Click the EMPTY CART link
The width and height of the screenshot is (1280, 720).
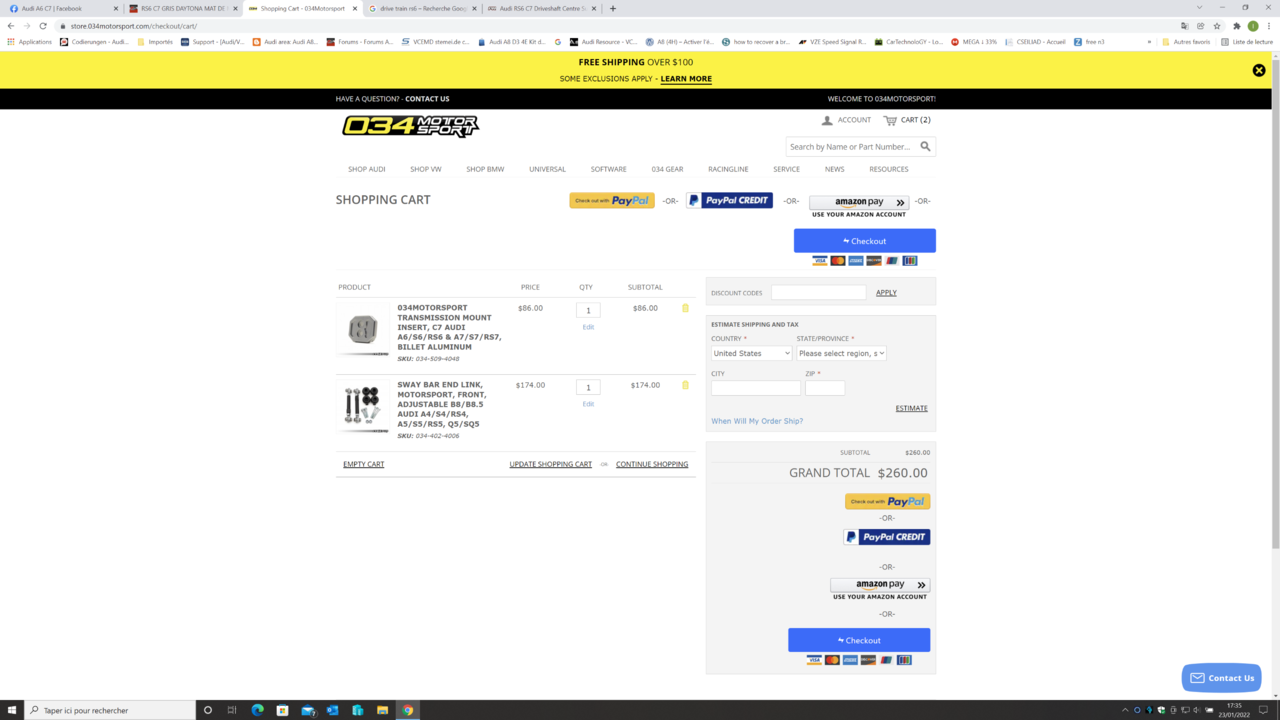pos(363,463)
